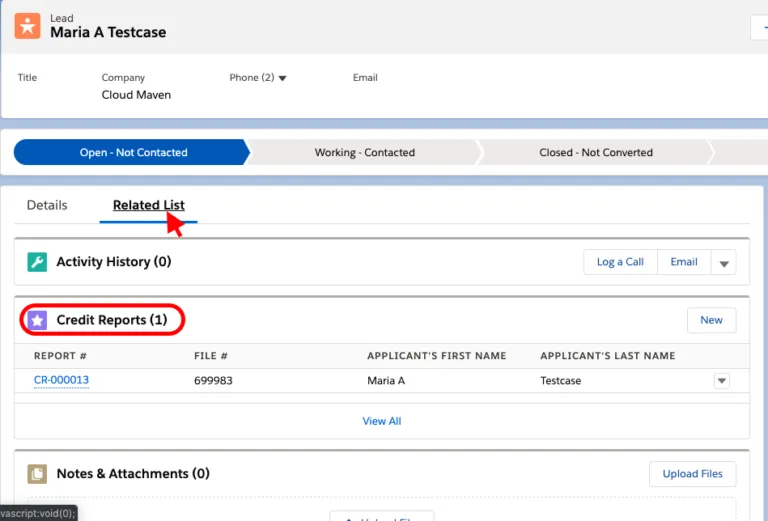
Task: Open the CR-000013 row actions dropdown
Action: [x=721, y=381]
